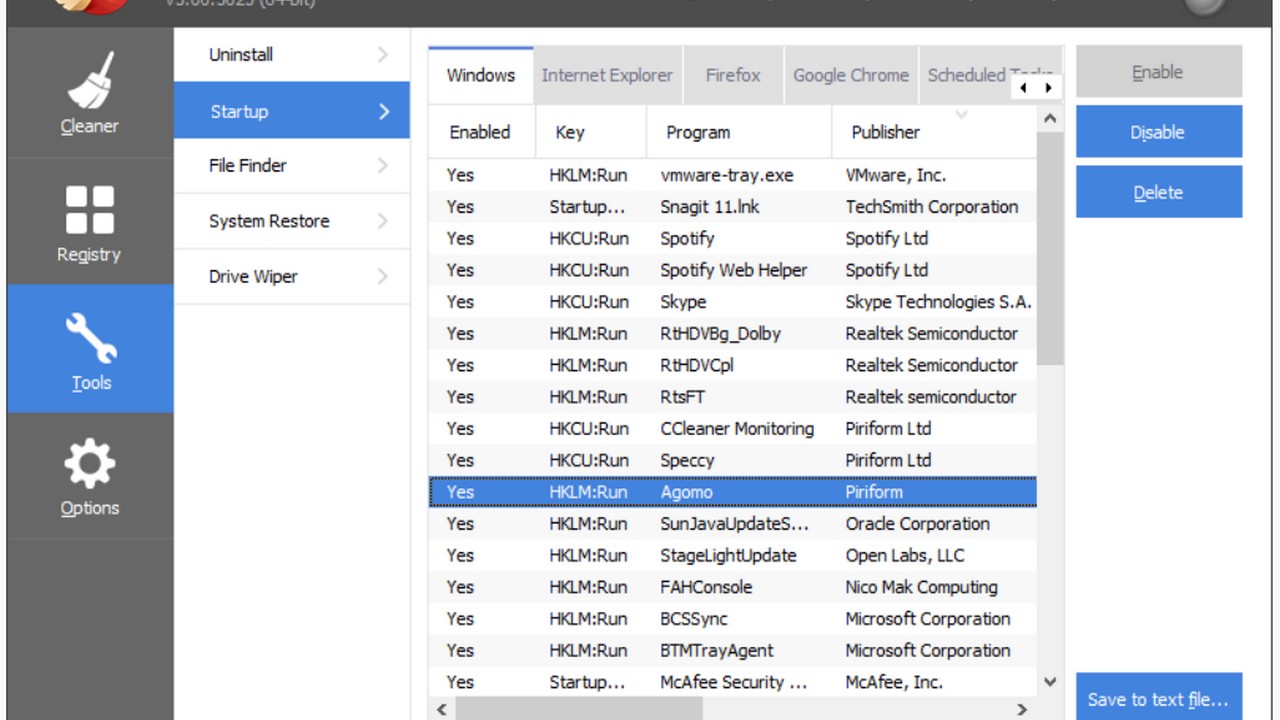Screen dimensions: 1280x720
Task: Click chevron next to Uninstall
Action: (383, 55)
